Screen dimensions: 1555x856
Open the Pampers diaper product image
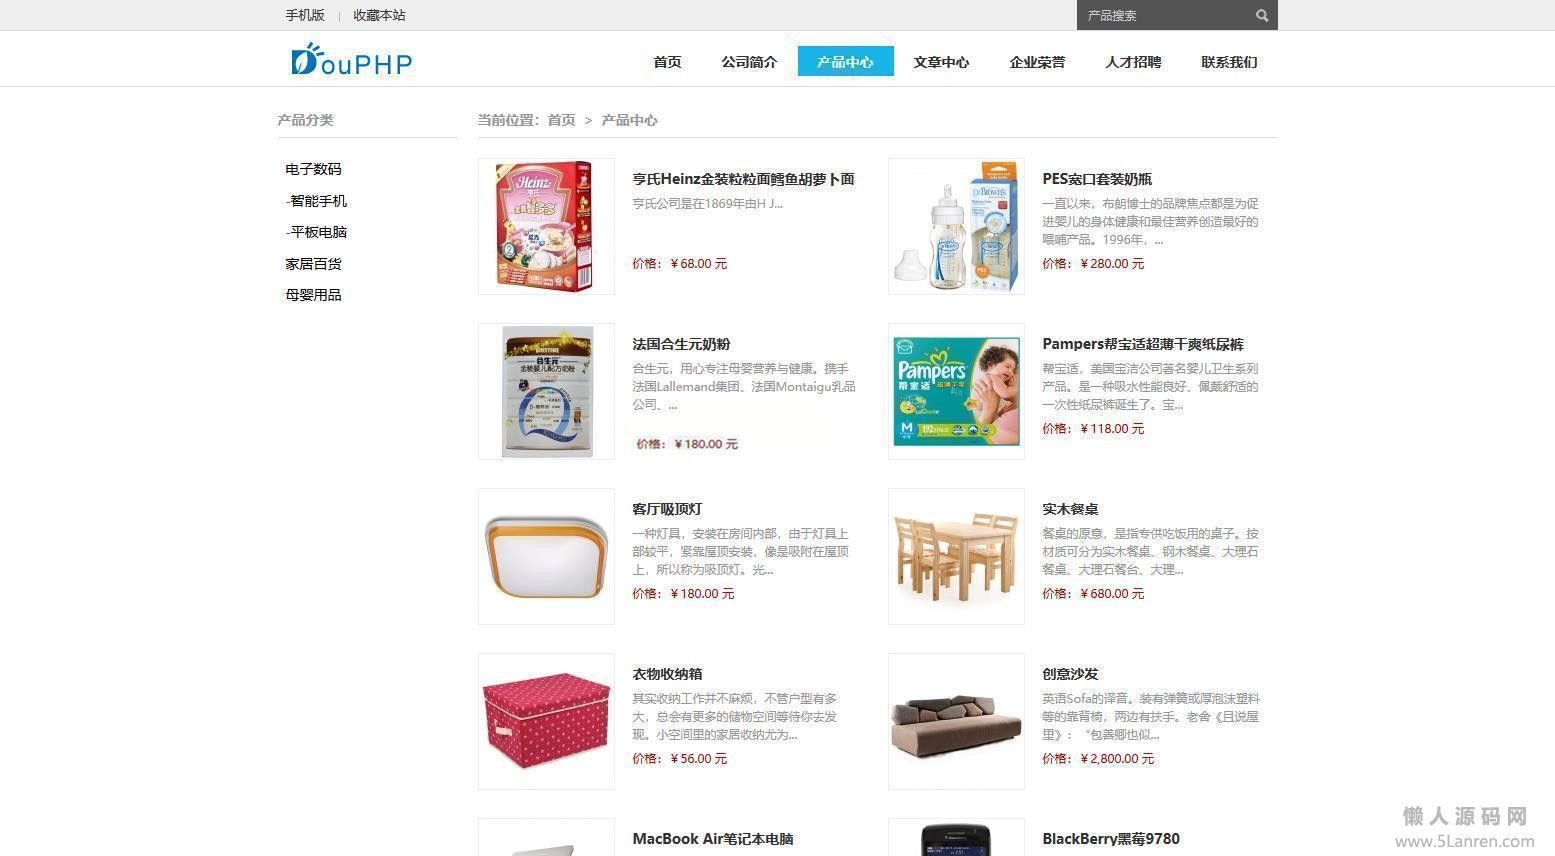(x=956, y=391)
